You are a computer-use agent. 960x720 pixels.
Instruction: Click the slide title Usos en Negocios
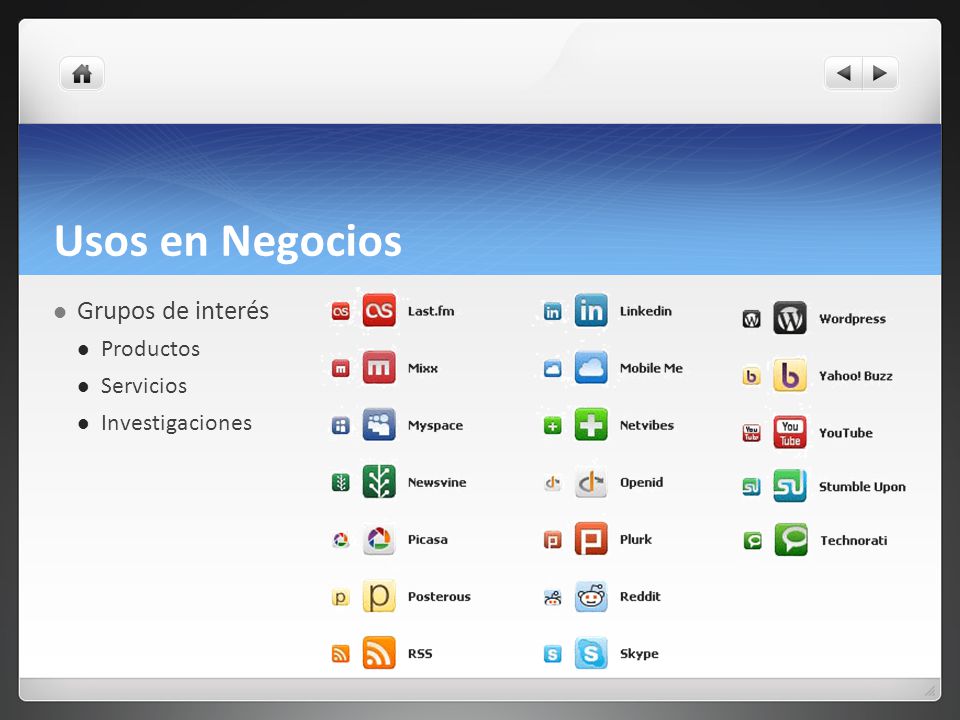(x=228, y=241)
